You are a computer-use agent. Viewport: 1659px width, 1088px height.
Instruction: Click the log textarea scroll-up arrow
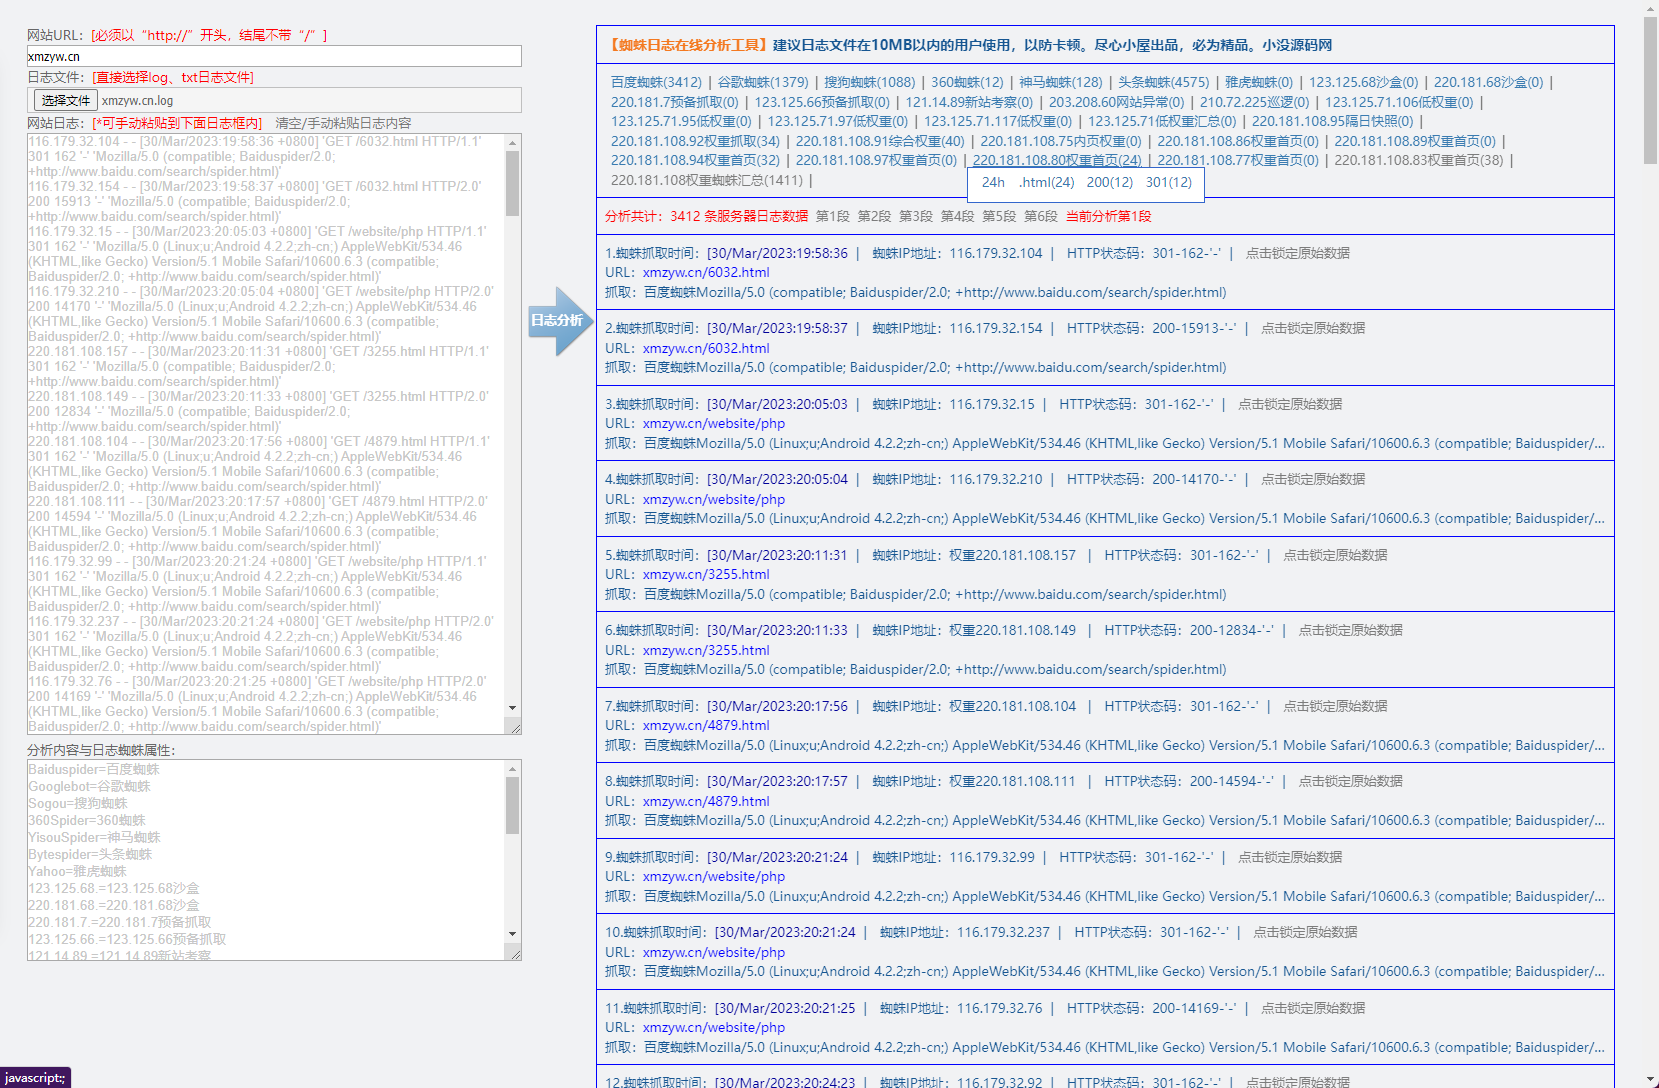point(513,142)
